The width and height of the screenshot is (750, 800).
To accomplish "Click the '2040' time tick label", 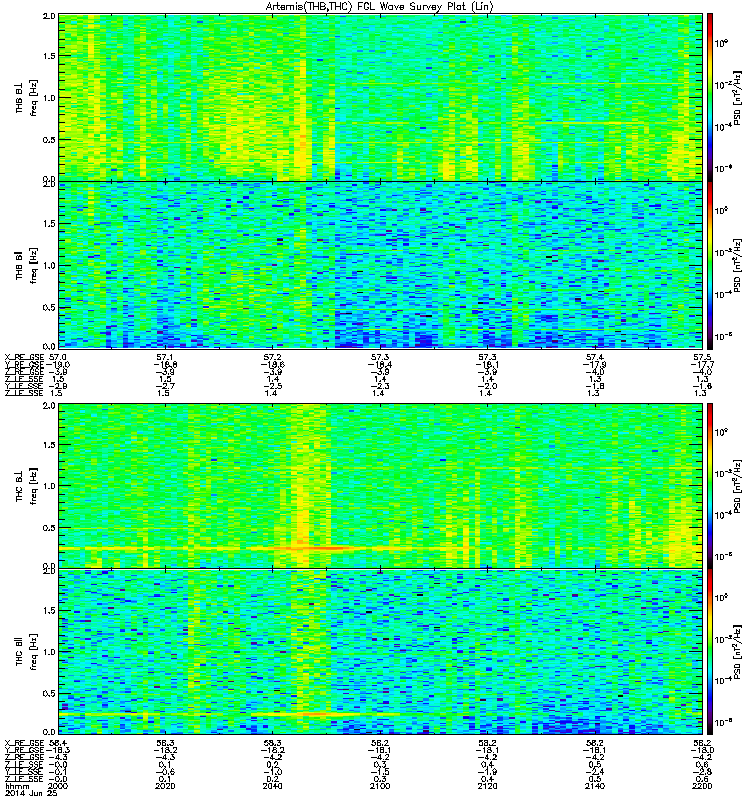I will (273, 786).
